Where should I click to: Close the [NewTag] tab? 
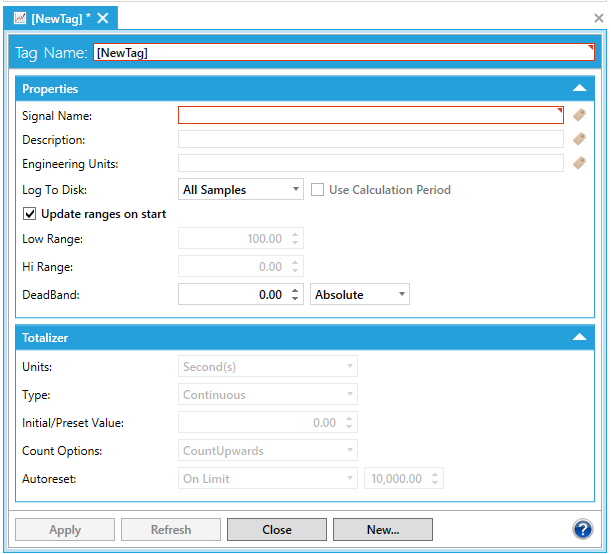(102, 18)
